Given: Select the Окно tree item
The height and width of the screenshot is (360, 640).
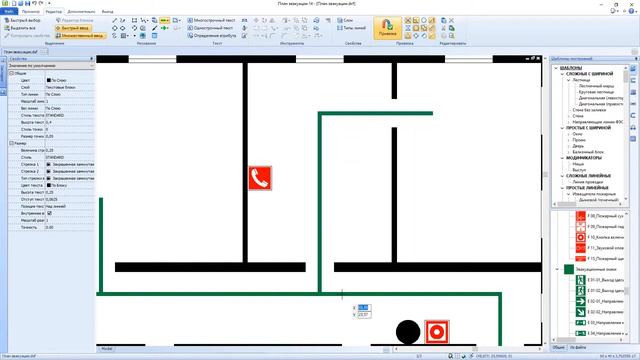Looking at the screenshot, I should point(578,134).
